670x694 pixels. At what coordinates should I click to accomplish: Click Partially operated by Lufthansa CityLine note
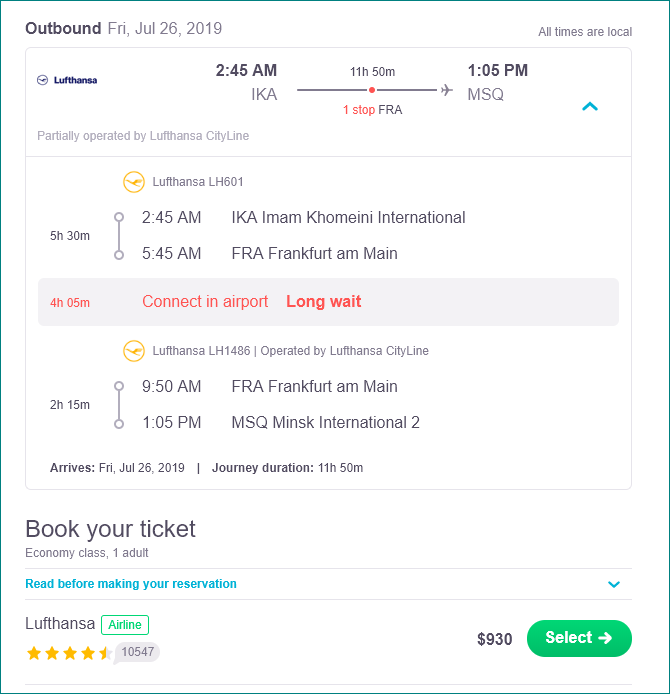point(143,136)
